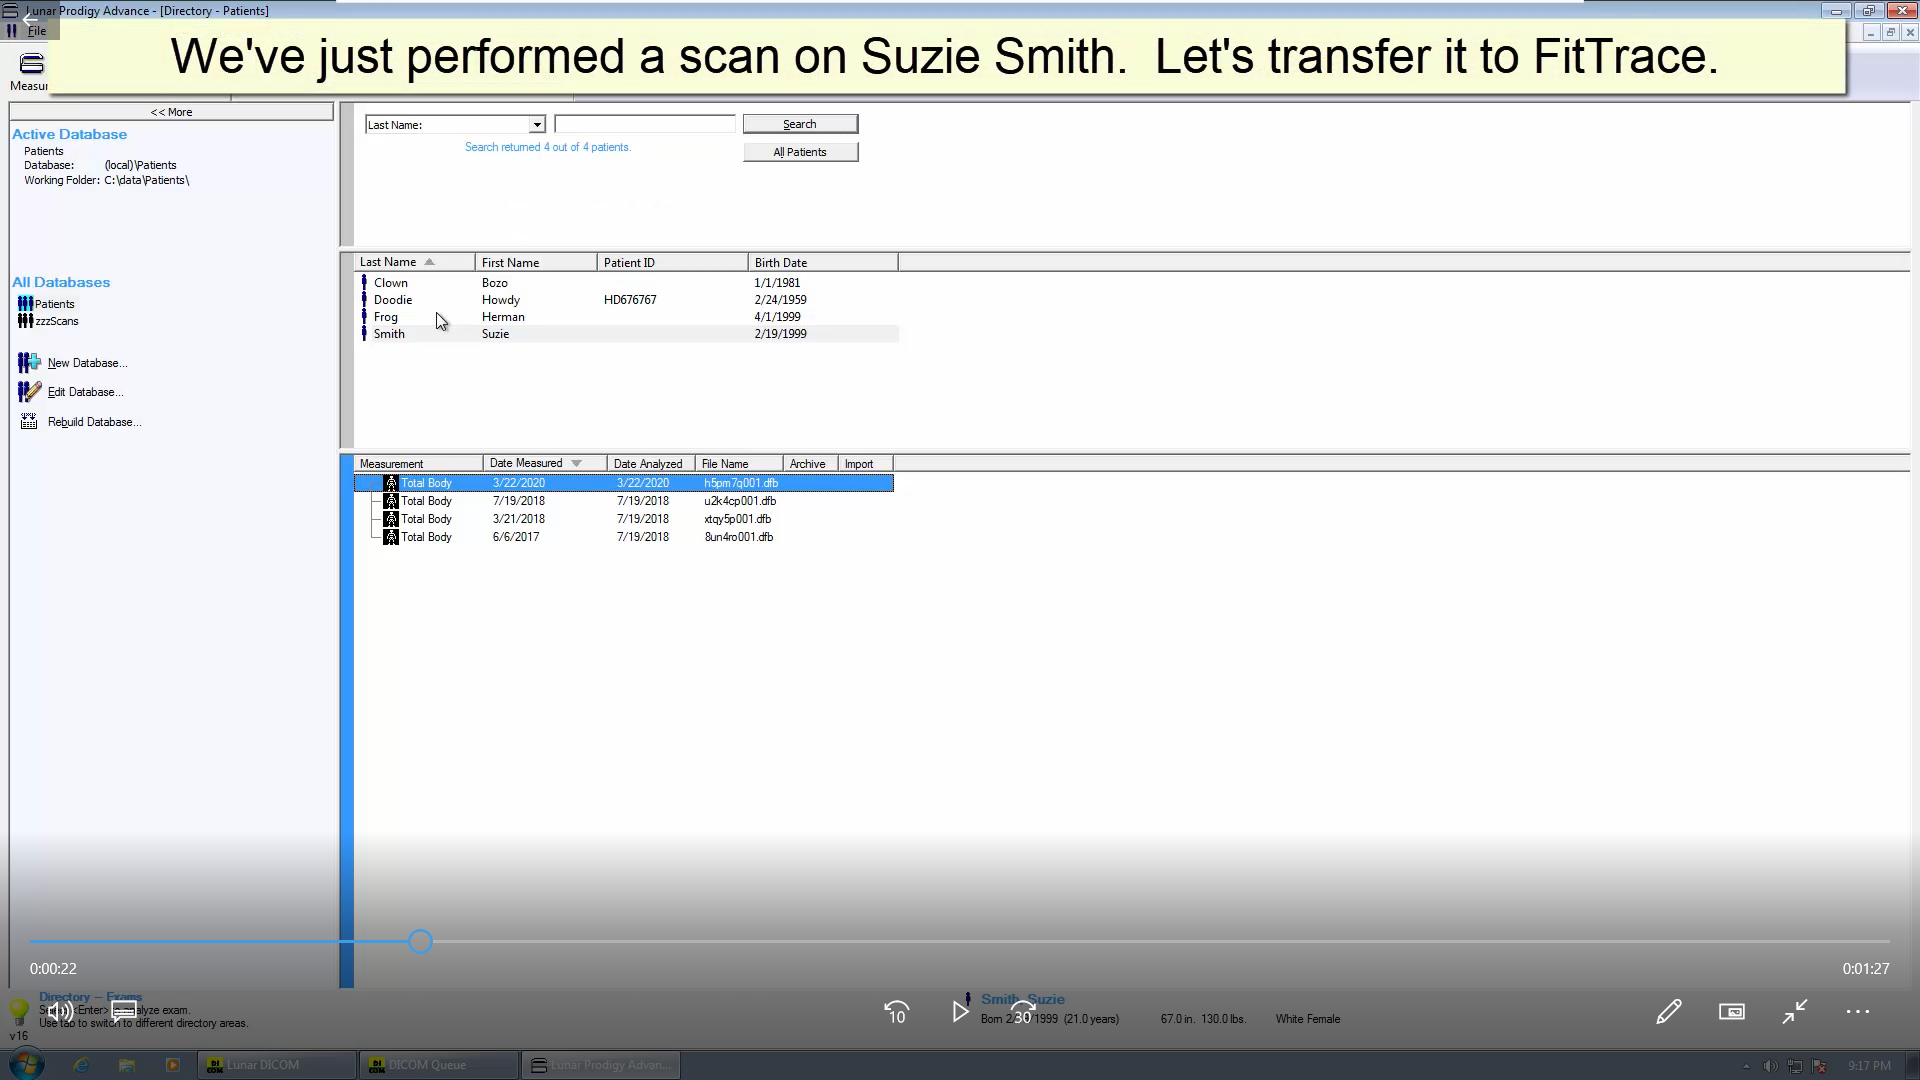The height and width of the screenshot is (1080, 1920).
Task: Select Rebuild Database option in sidebar
Action: click(x=92, y=421)
